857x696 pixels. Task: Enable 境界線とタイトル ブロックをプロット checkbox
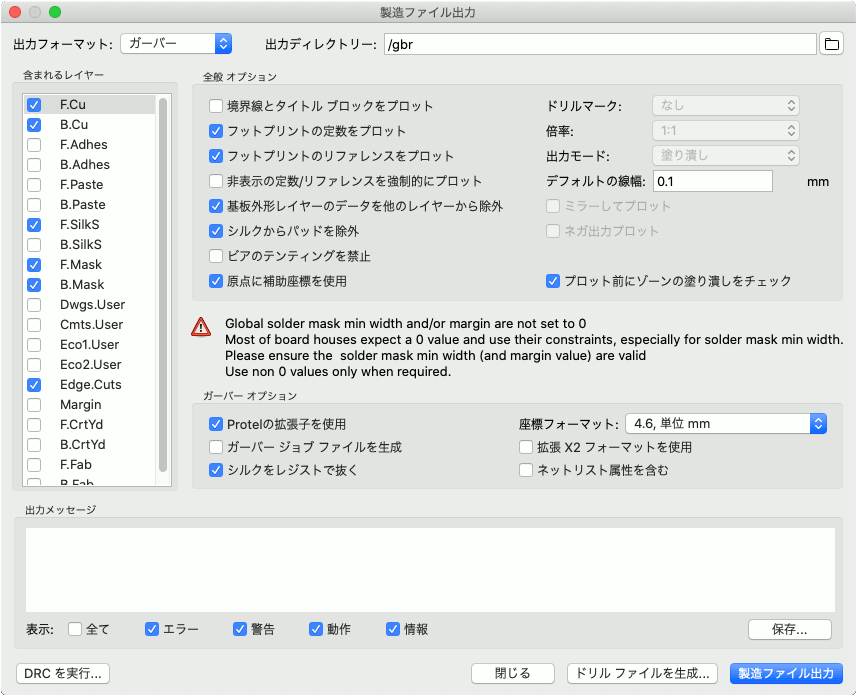216,106
